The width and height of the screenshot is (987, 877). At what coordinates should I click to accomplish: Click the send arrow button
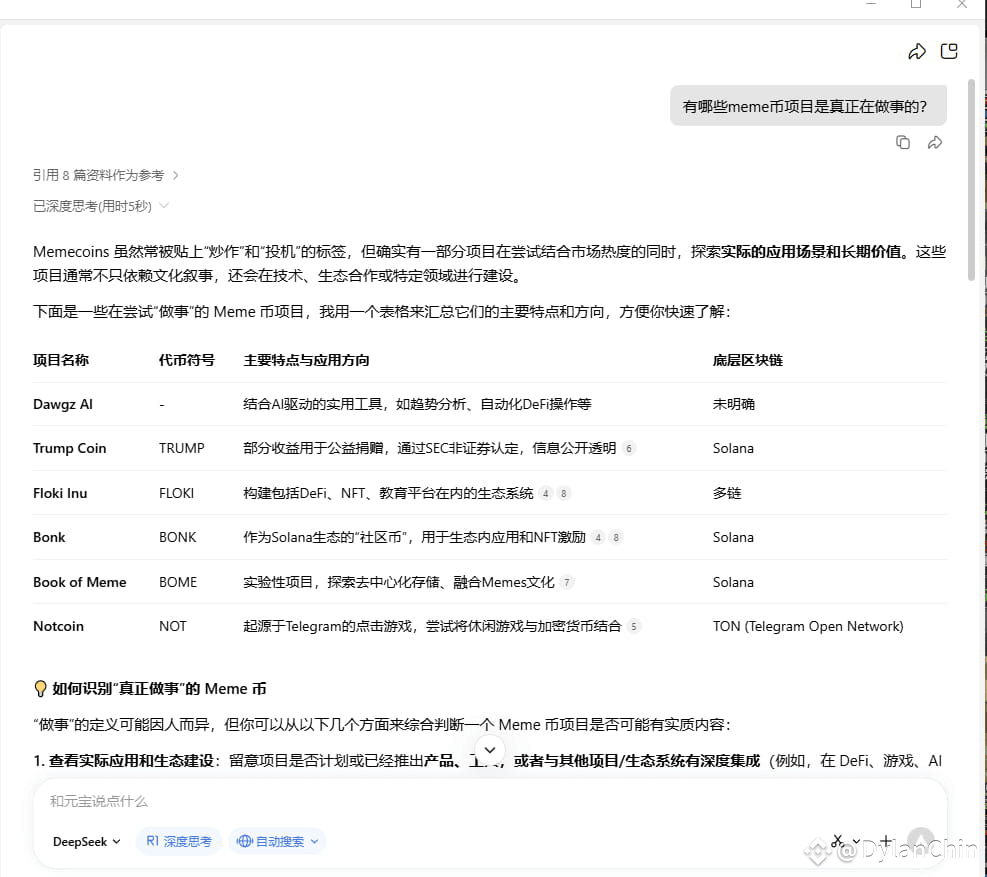coord(920,840)
